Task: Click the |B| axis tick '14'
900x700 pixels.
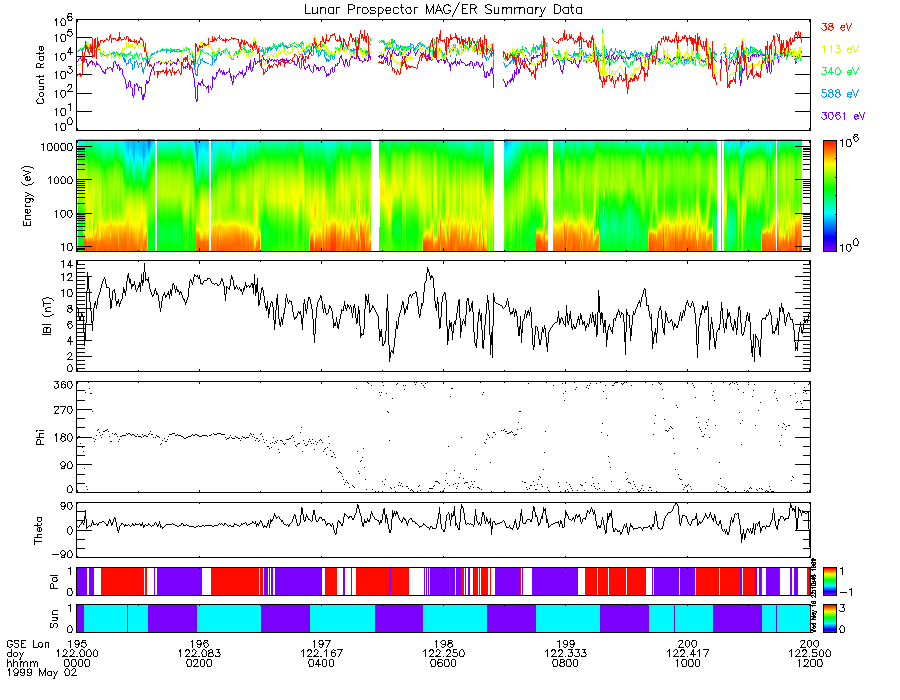Action: (67, 265)
